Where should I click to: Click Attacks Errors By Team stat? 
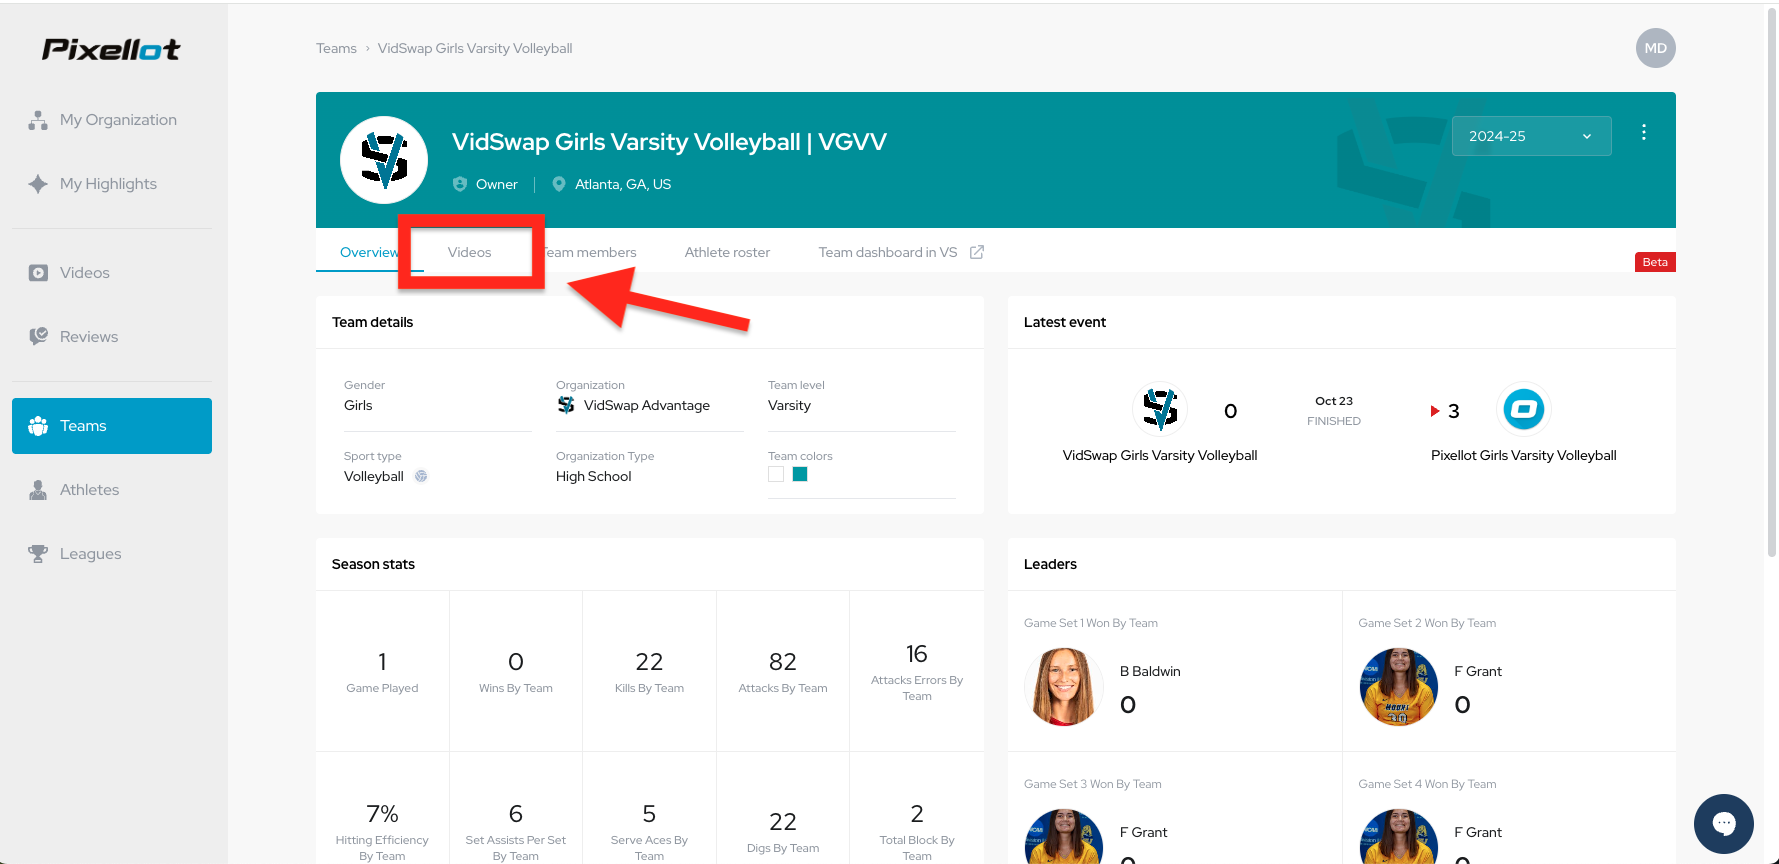click(x=917, y=671)
